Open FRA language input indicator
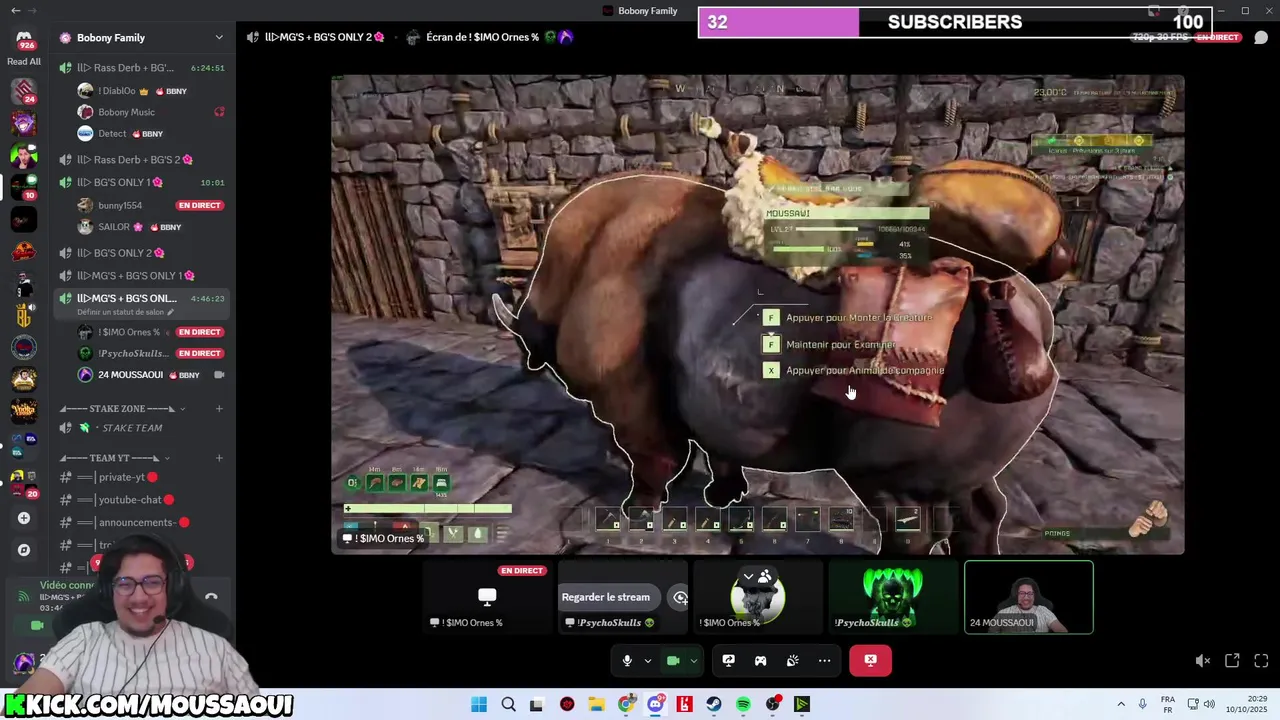The height and width of the screenshot is (720, 1280). pos(1168,704)
